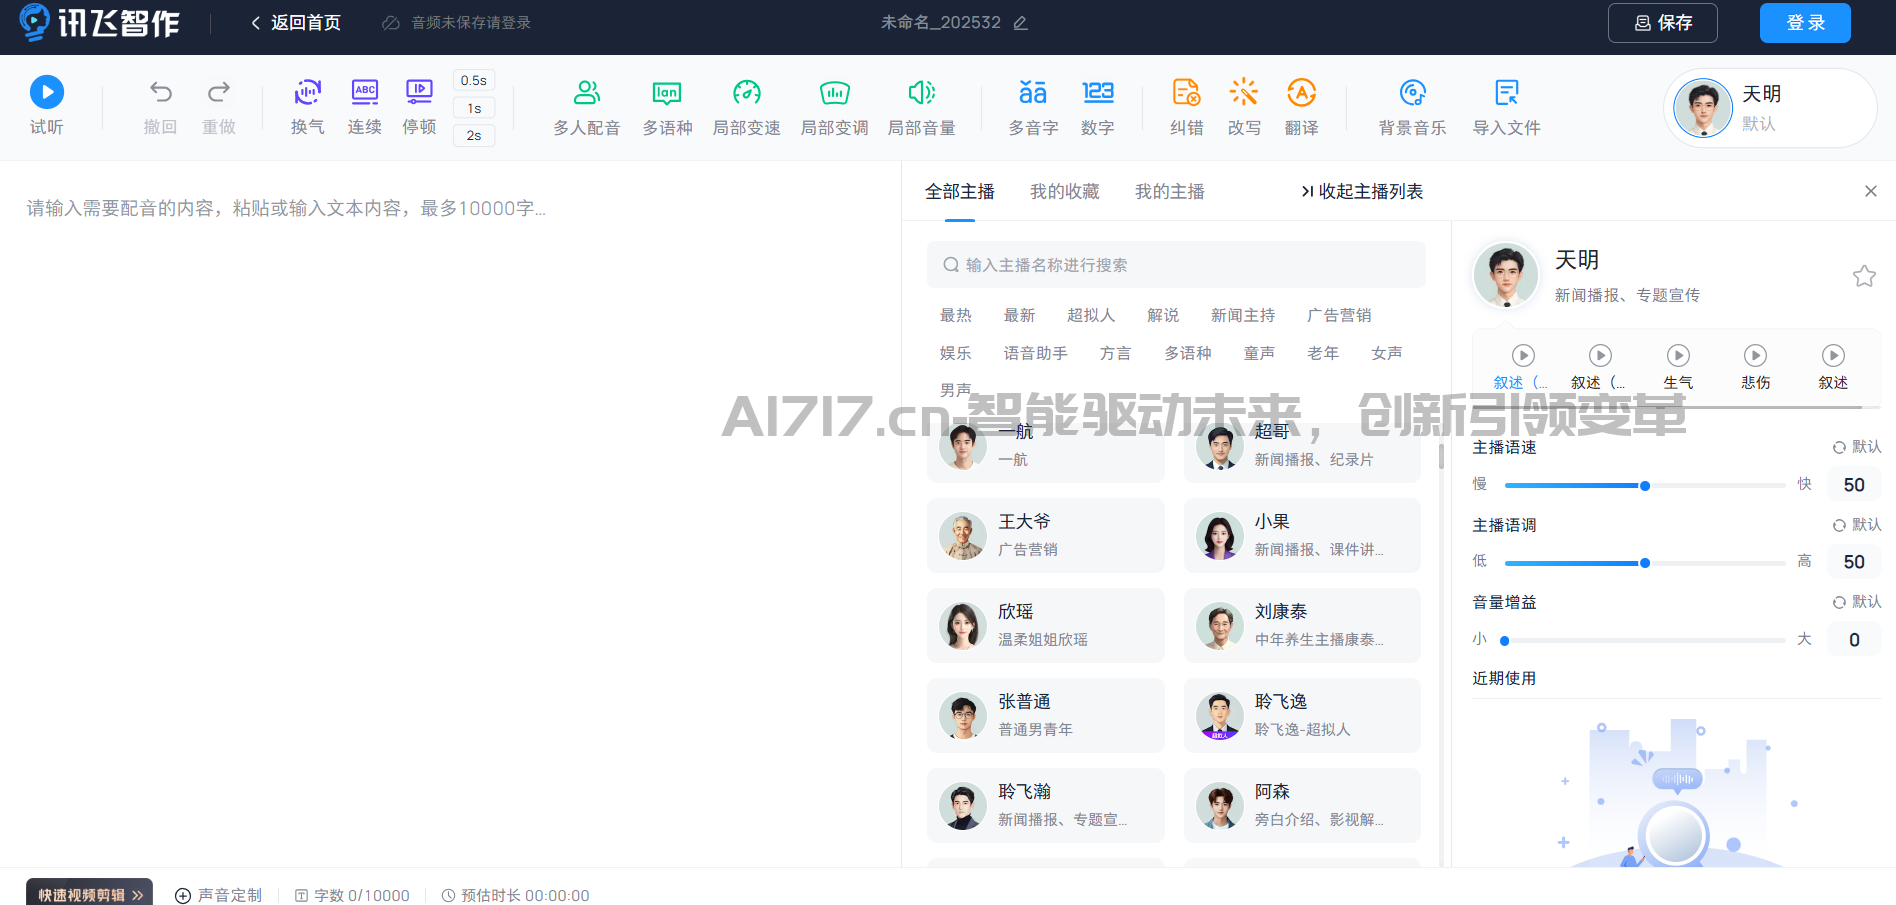Play the audio preview with 试听
This screenshot has width=1896, height=905.
(x=47, y=105)
